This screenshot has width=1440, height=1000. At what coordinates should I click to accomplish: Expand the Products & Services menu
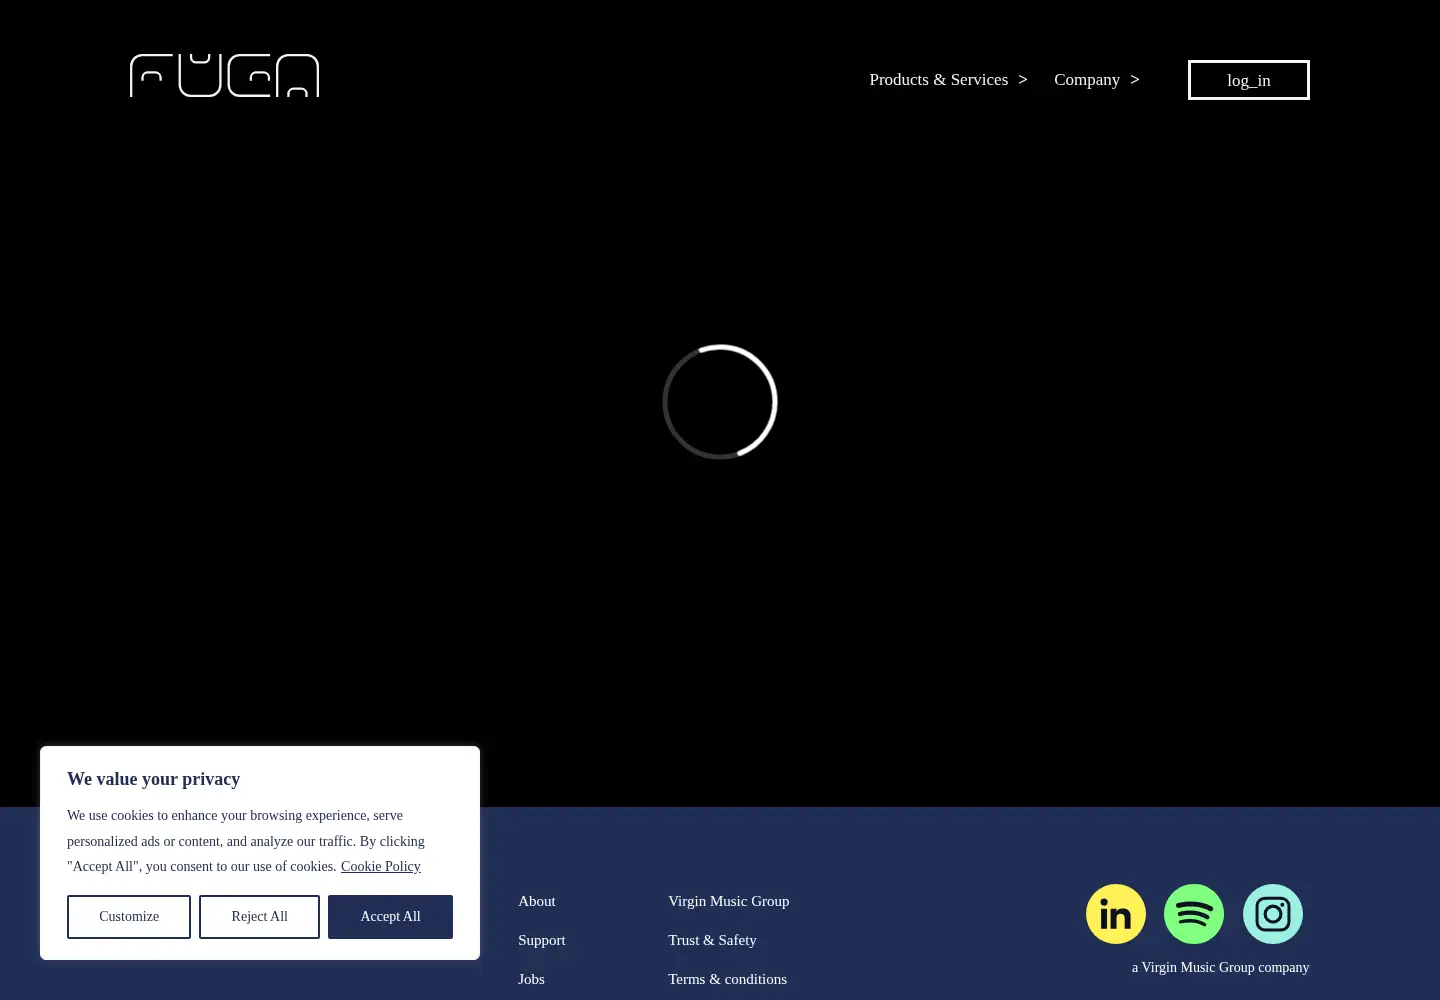click(x=948, y=80)
